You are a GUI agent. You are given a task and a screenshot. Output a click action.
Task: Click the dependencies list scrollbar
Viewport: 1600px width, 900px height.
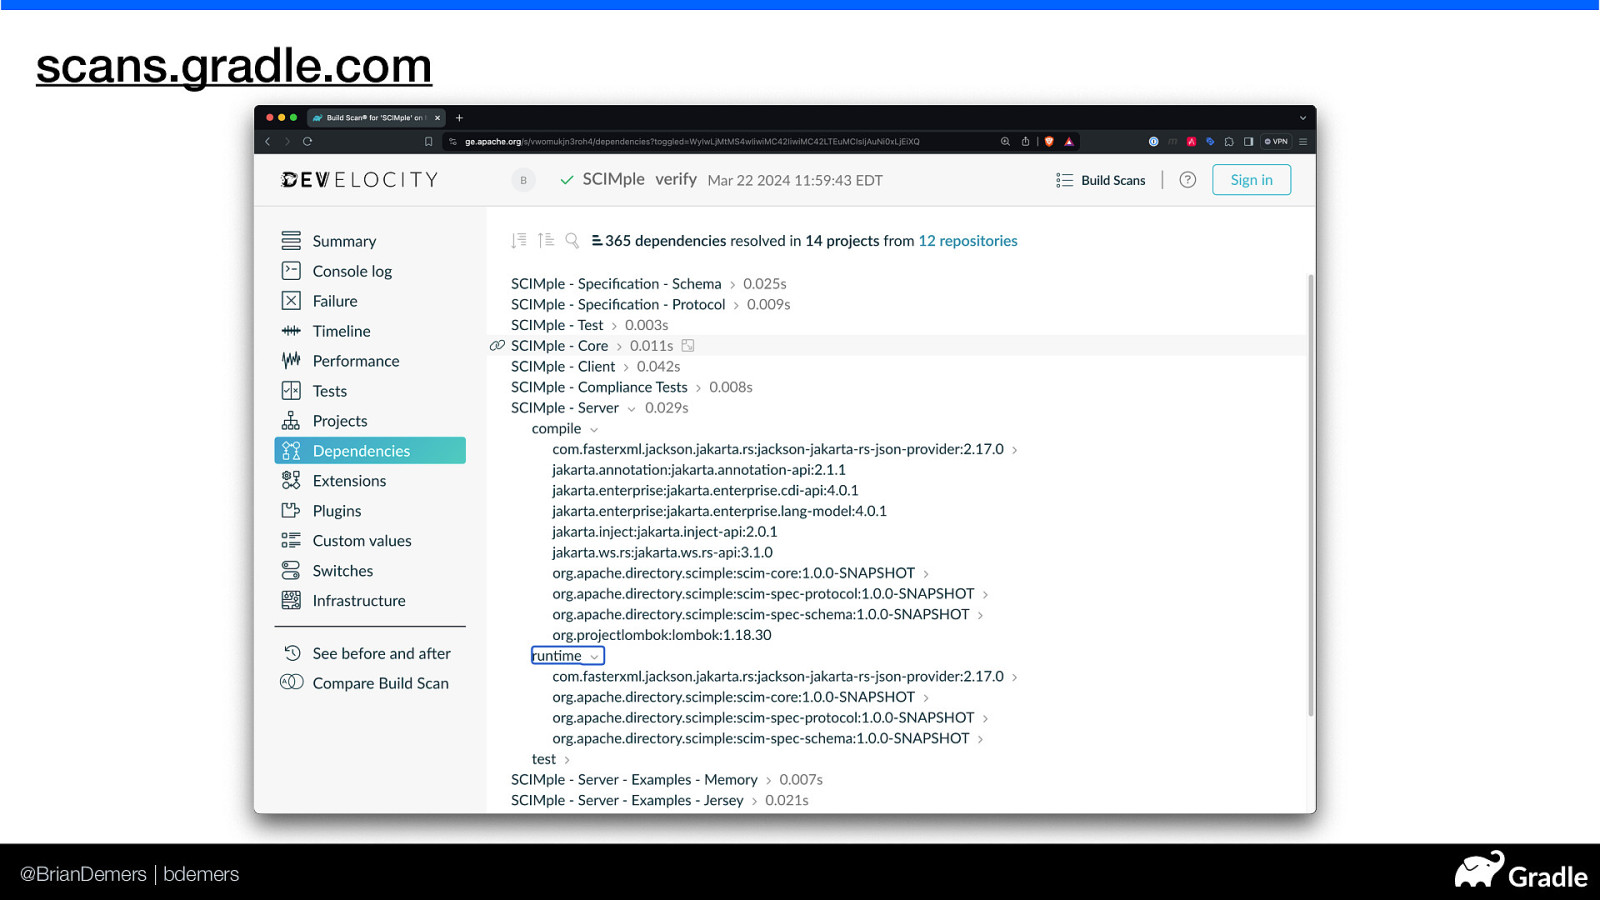(1310, 495)
